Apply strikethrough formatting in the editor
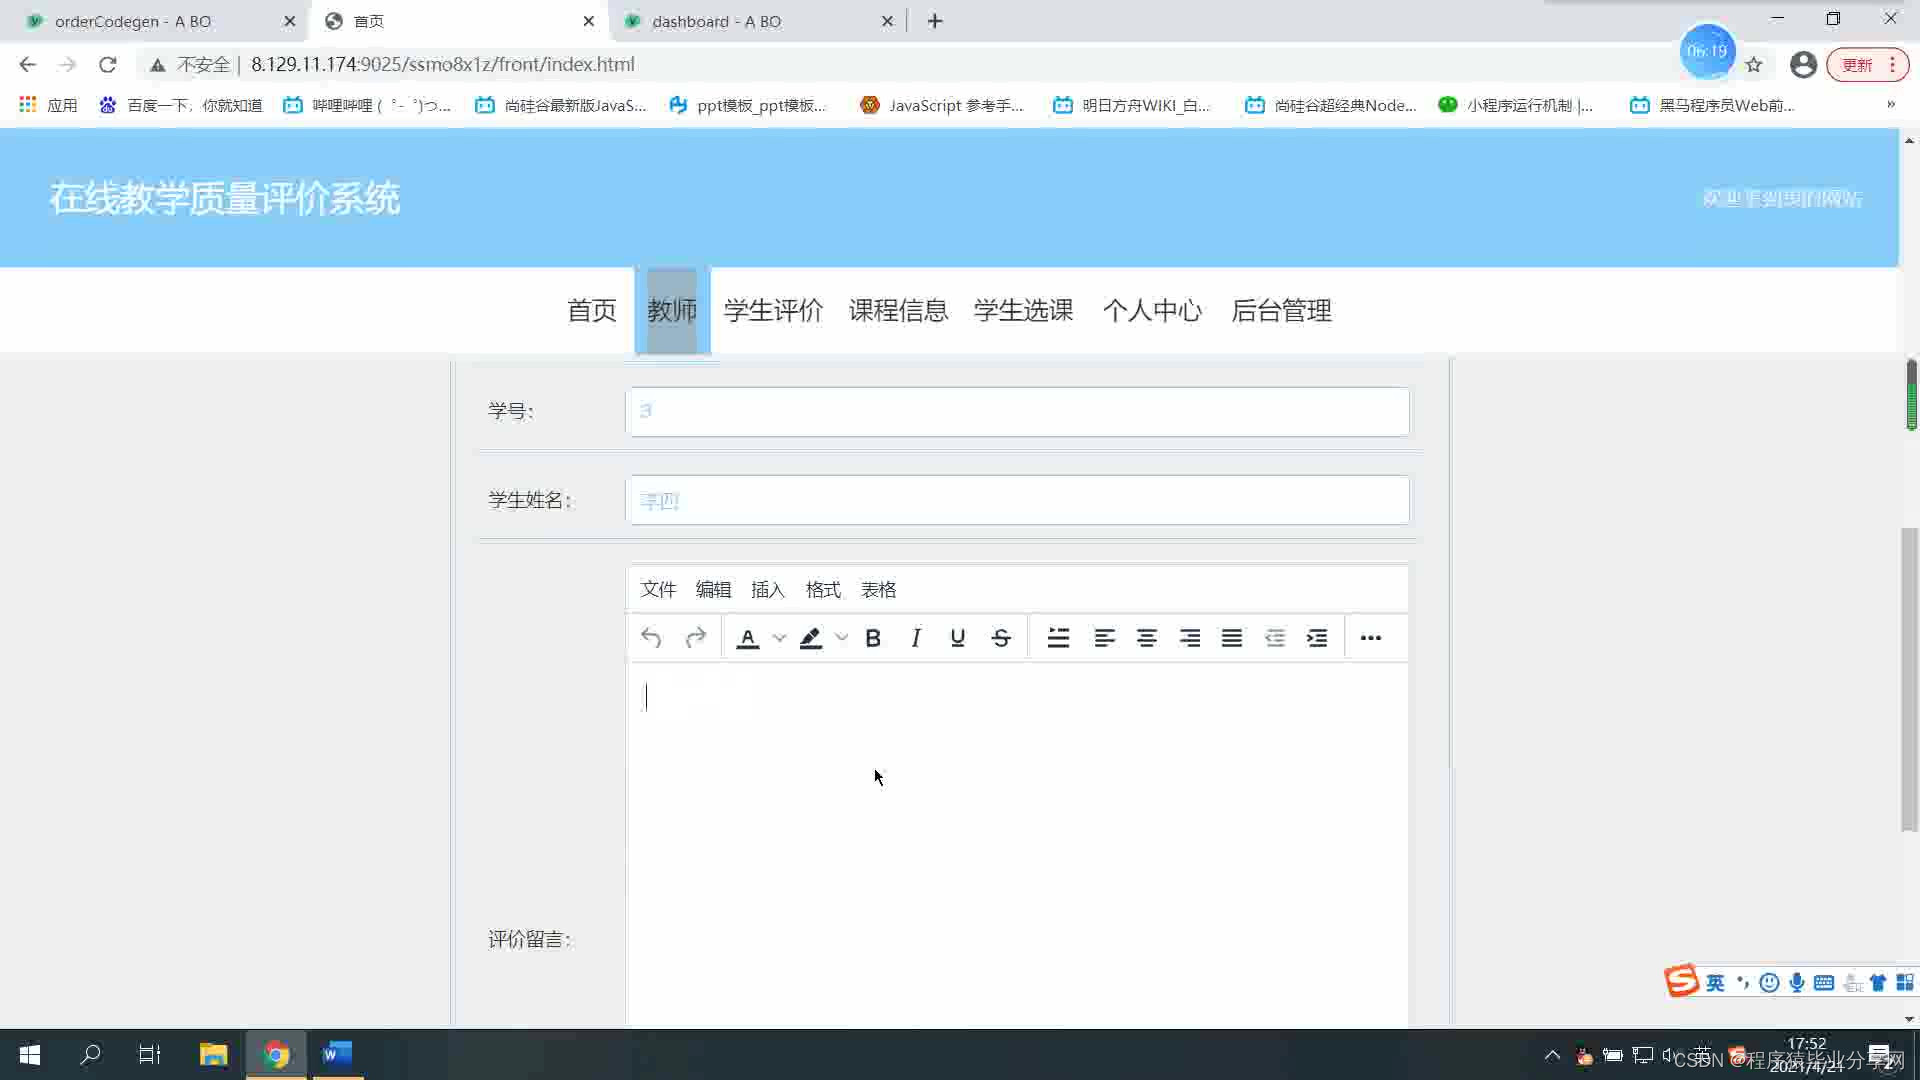 coord(1001,638)
